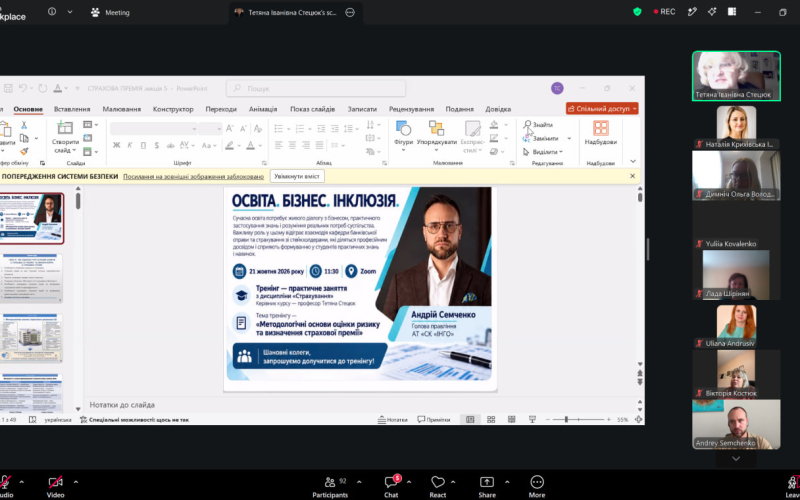Open the Конструктор ribbon tab

[173, 109]
